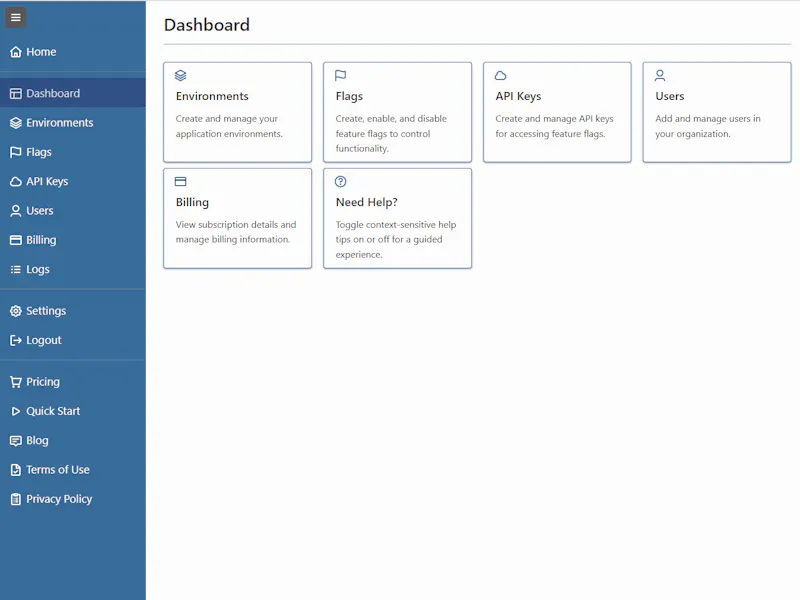Screen dimensions: 800x600
Task: Click the layers icon on Environments card
Action: click(x=181, y=76)
